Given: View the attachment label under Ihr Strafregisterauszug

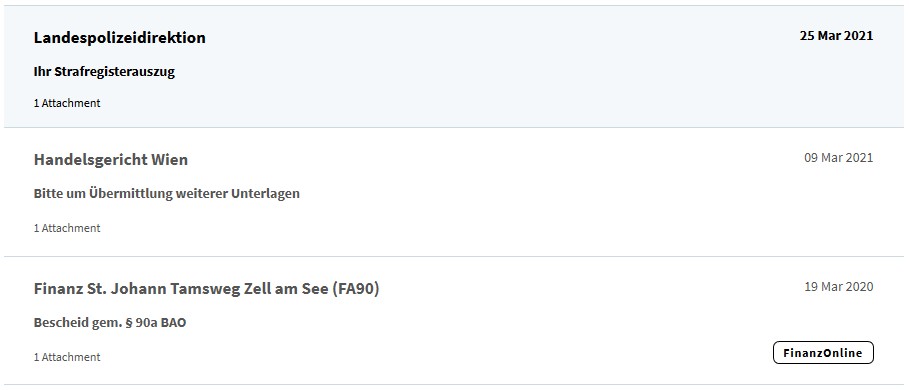Looking at the screenshot, I should tap(67, 103).
